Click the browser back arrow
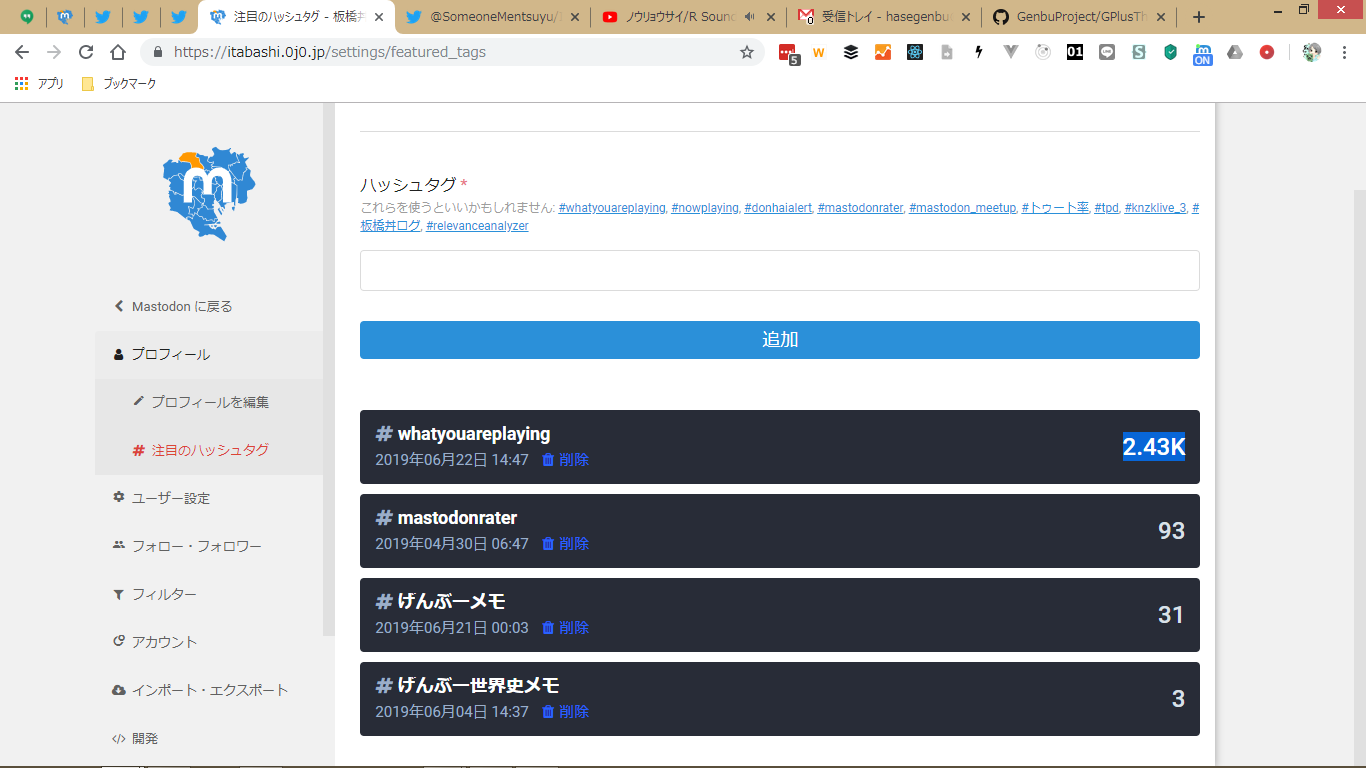This screenshot has height=768, width=1366. pos(22,52)
